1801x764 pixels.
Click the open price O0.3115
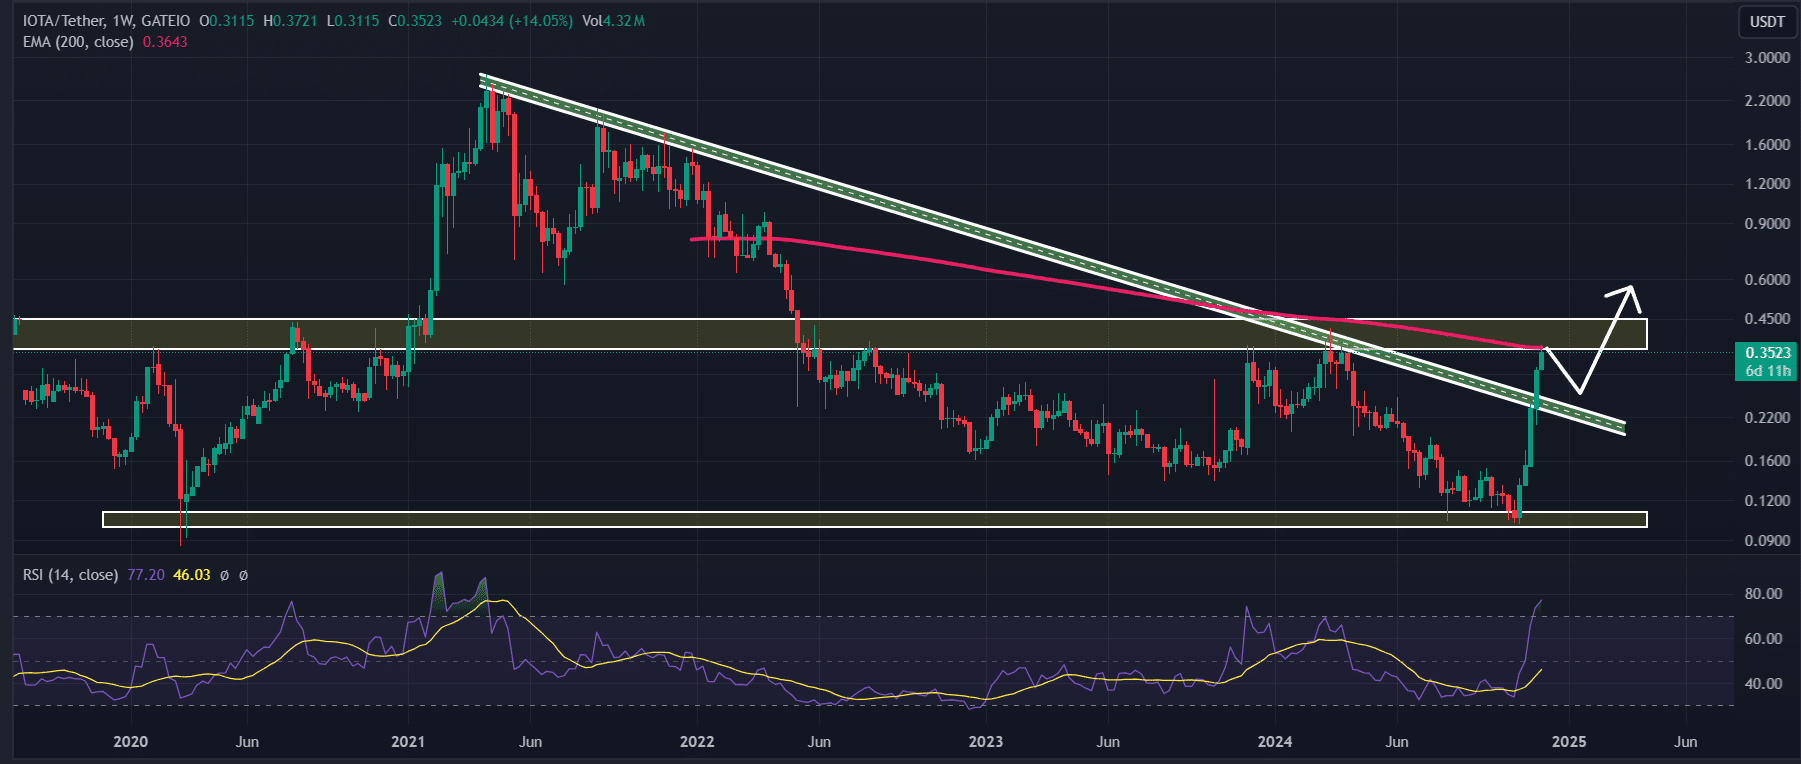point(227,21)
